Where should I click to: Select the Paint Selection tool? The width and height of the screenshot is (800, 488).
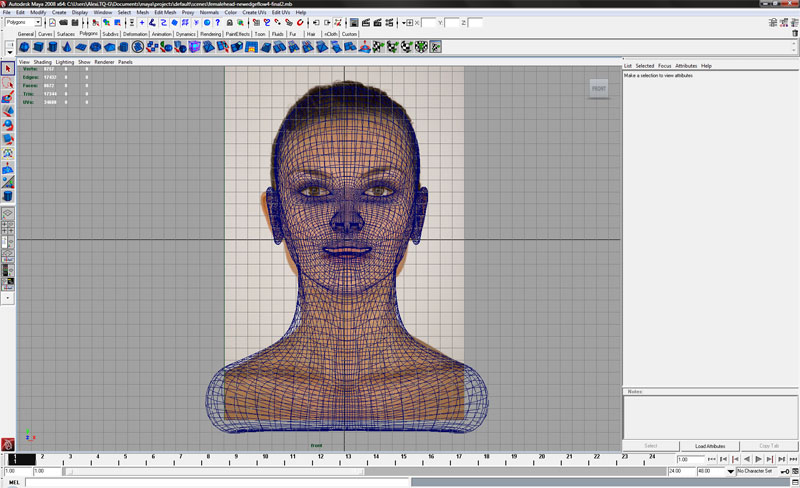[x=8, y=97]
